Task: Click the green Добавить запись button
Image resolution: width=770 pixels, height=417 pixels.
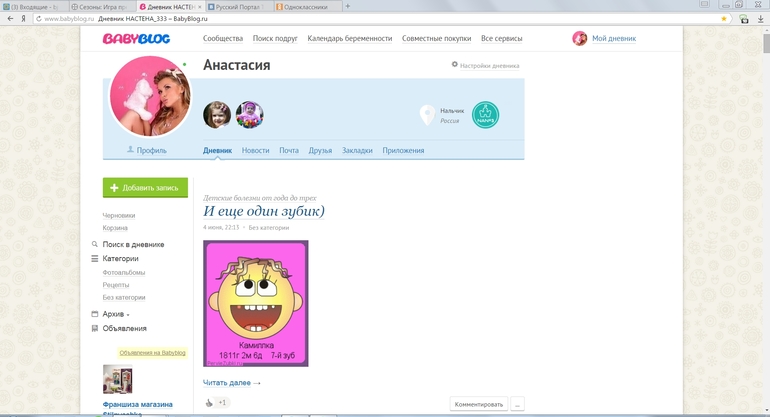Action: (x=145, y=188)
